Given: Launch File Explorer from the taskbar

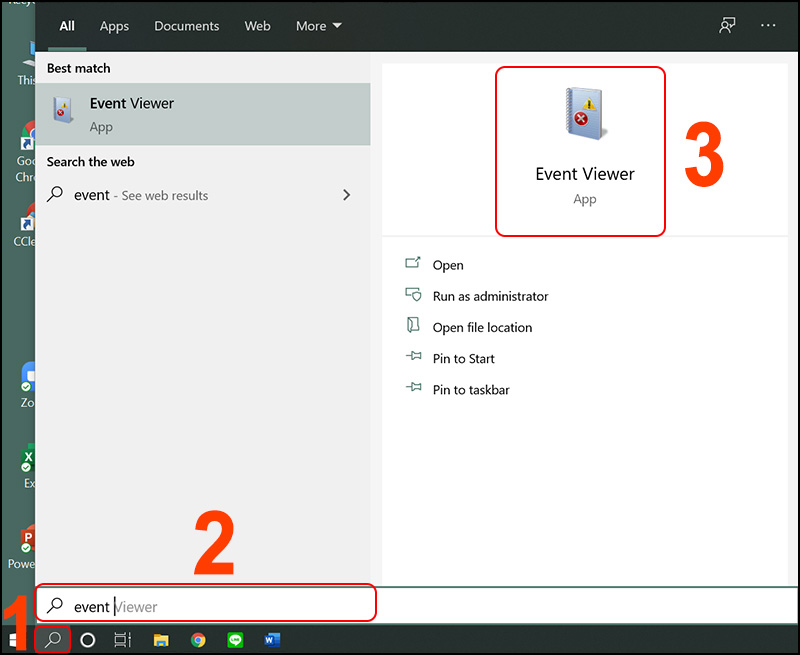Looking at the screenshot, I should click(160, 640).
